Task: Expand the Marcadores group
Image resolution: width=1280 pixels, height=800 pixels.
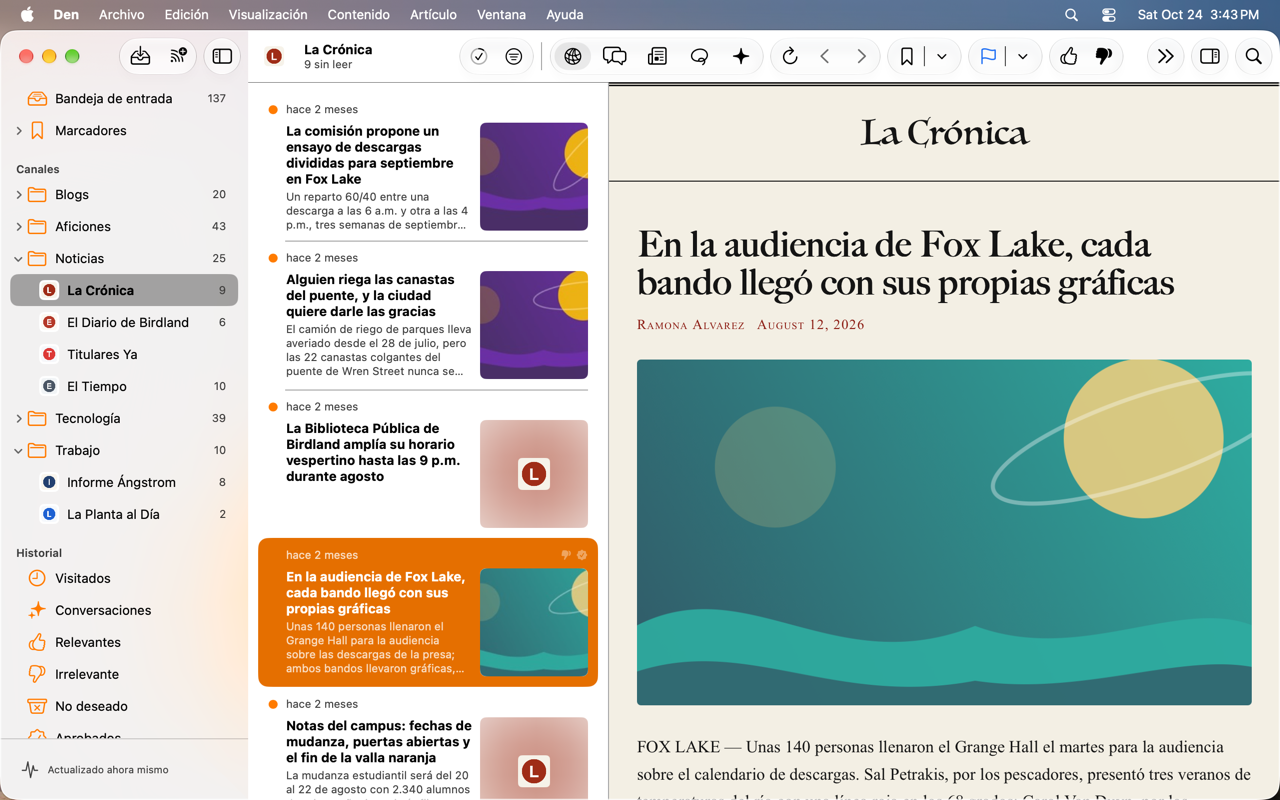Action: click(x=19, y=131)
